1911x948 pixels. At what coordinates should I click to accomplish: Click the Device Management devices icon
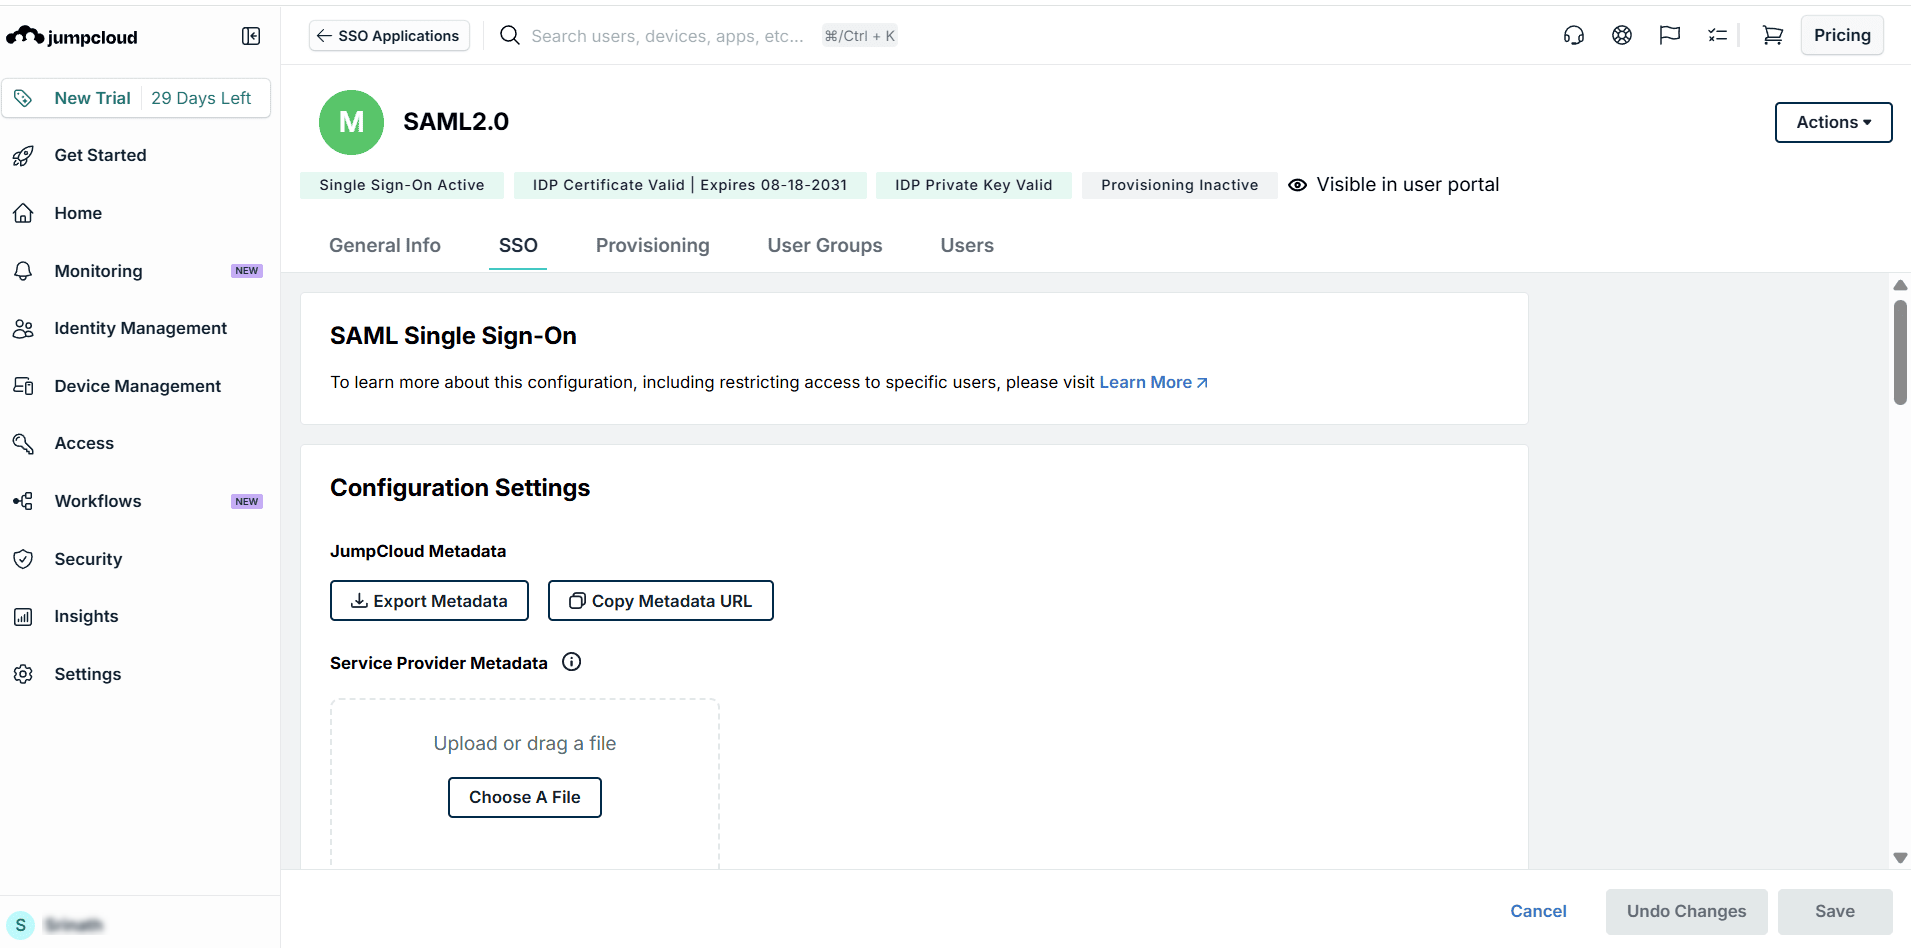(x=23, y=386)
